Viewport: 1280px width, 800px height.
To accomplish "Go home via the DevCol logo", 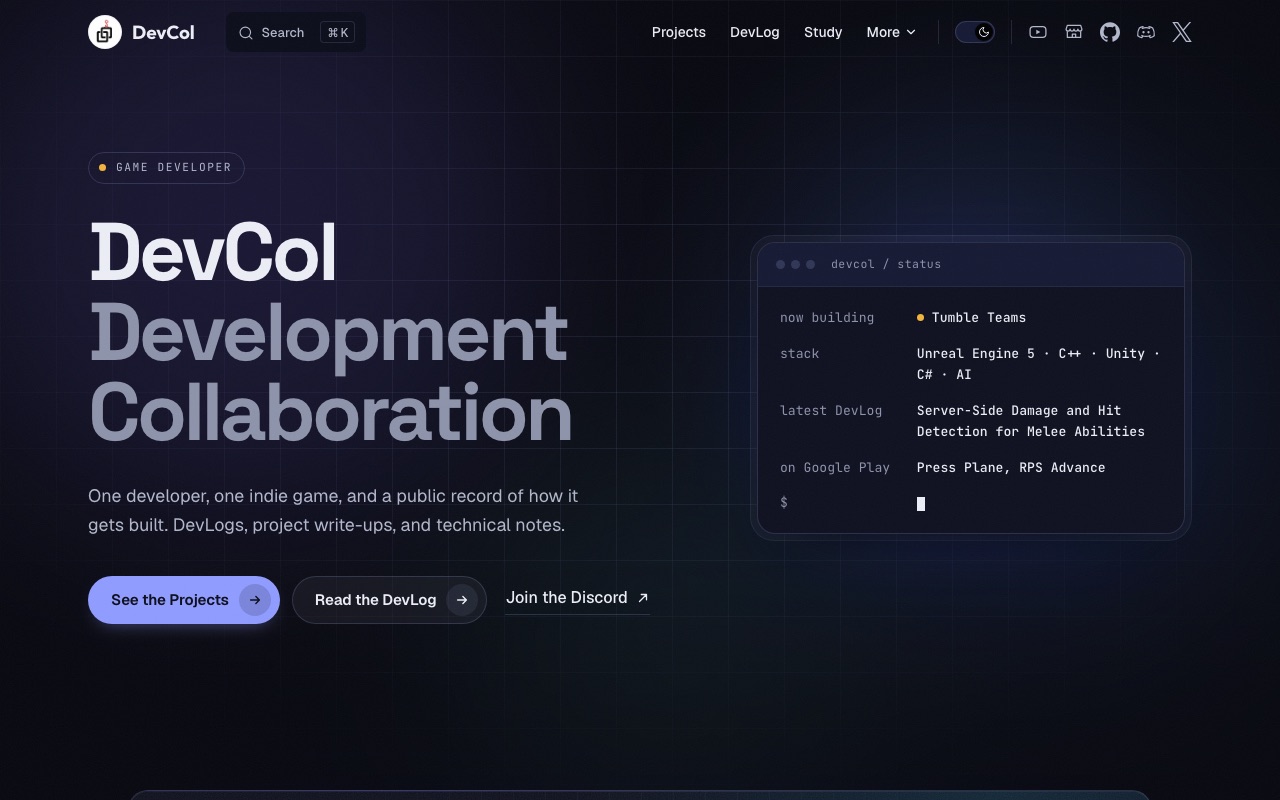I will 141,32.
